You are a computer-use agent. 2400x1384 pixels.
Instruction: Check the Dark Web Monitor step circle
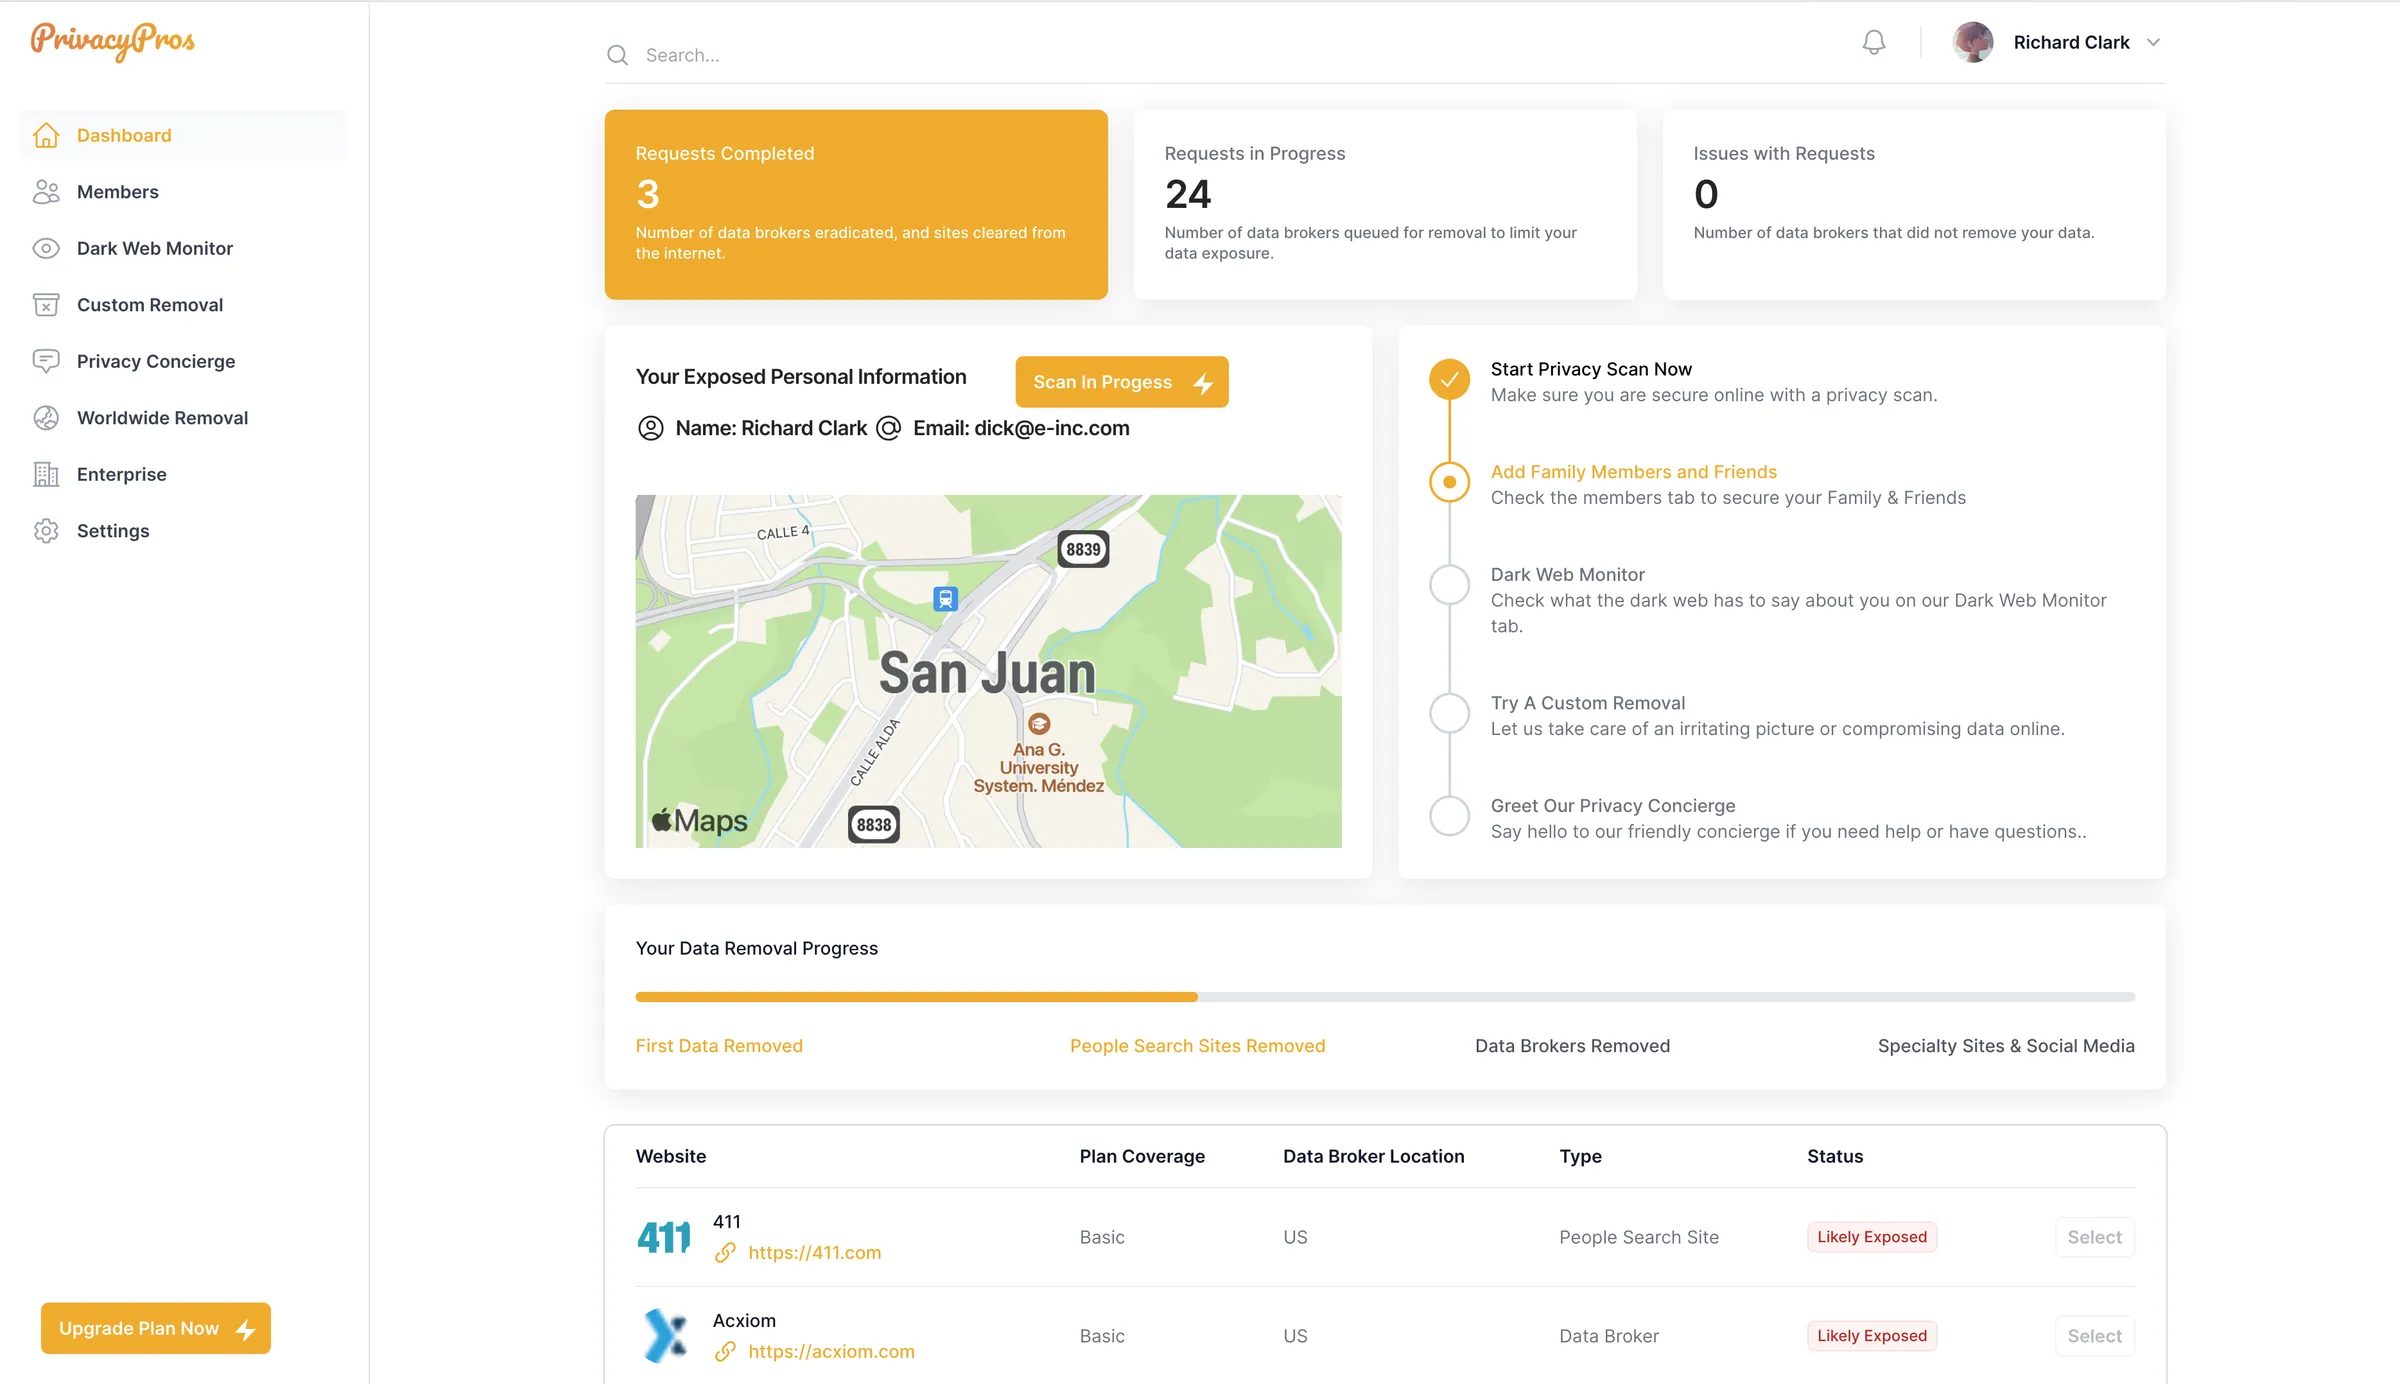[x=1449, y=584]
